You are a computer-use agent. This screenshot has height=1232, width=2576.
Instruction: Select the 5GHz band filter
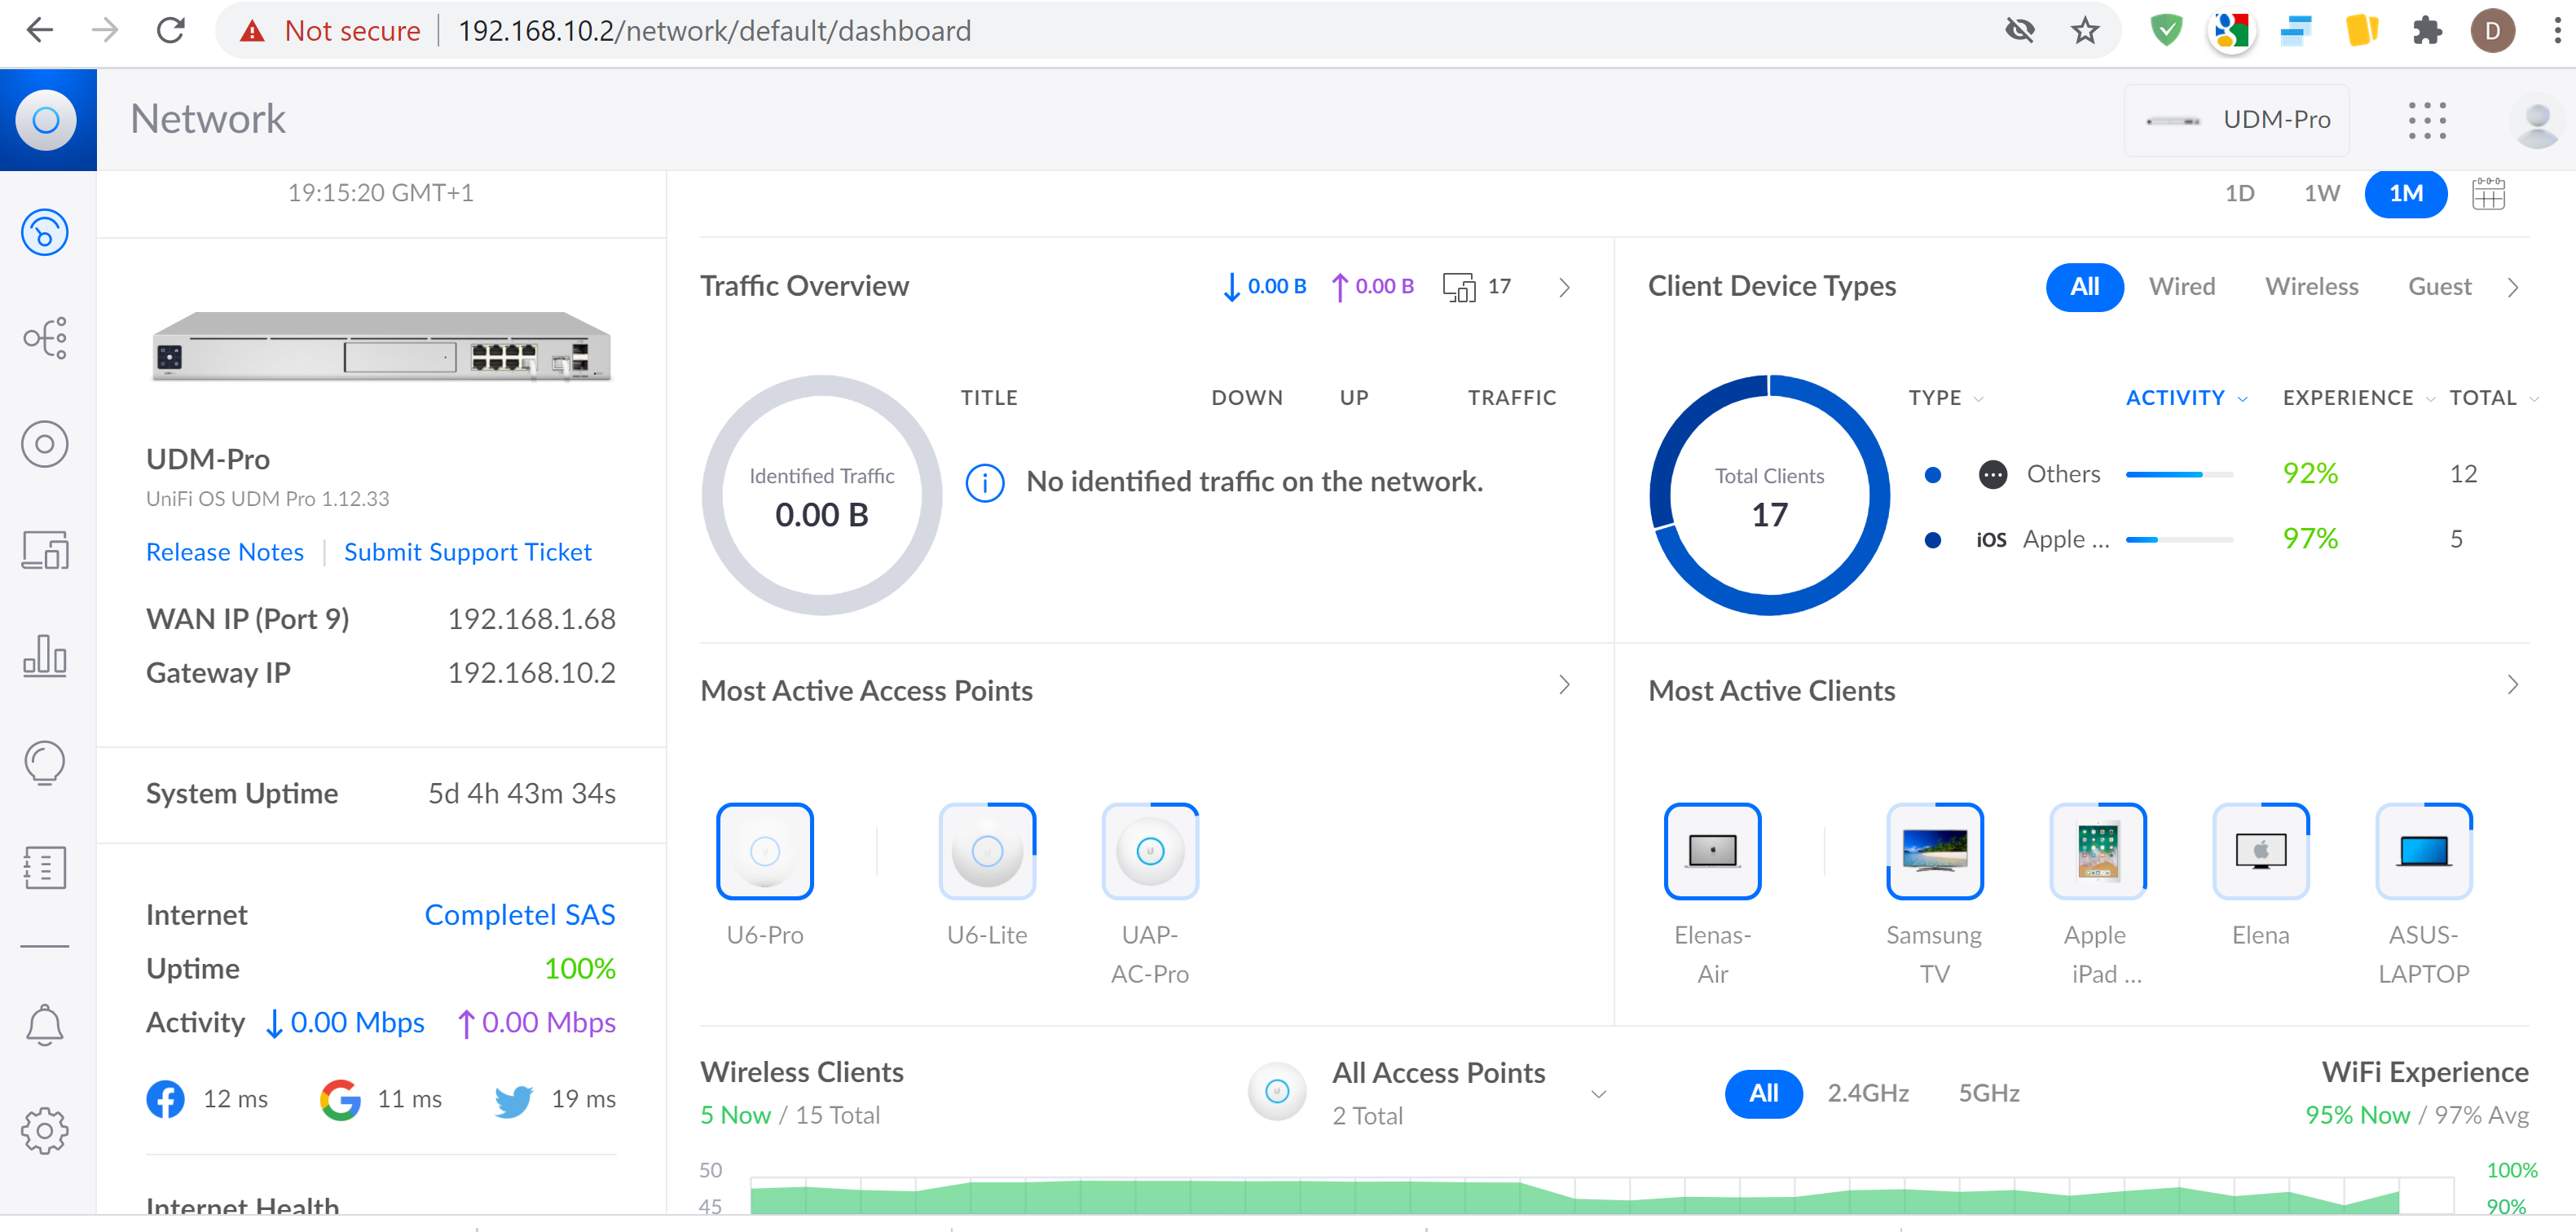pyautogui.click(x=1989, y=1094)
